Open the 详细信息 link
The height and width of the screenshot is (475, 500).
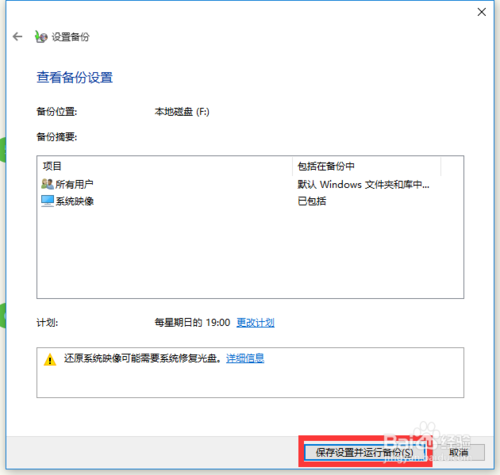[245, 358]
